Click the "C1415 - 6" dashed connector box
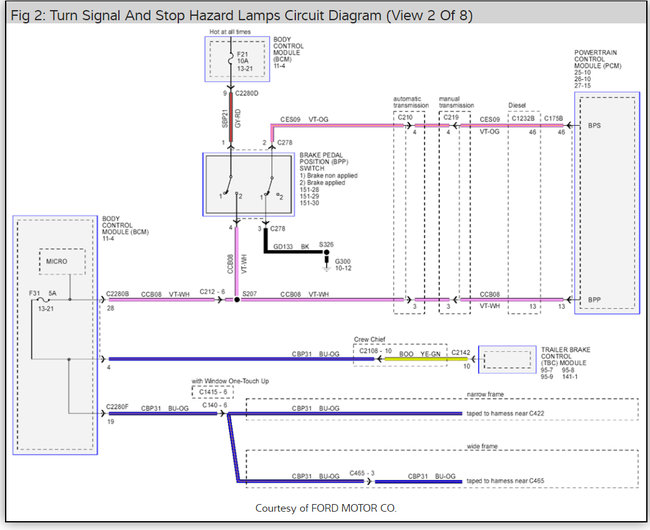Image resolution: width=650 pixels, height=530 pixels. [213, 392]
